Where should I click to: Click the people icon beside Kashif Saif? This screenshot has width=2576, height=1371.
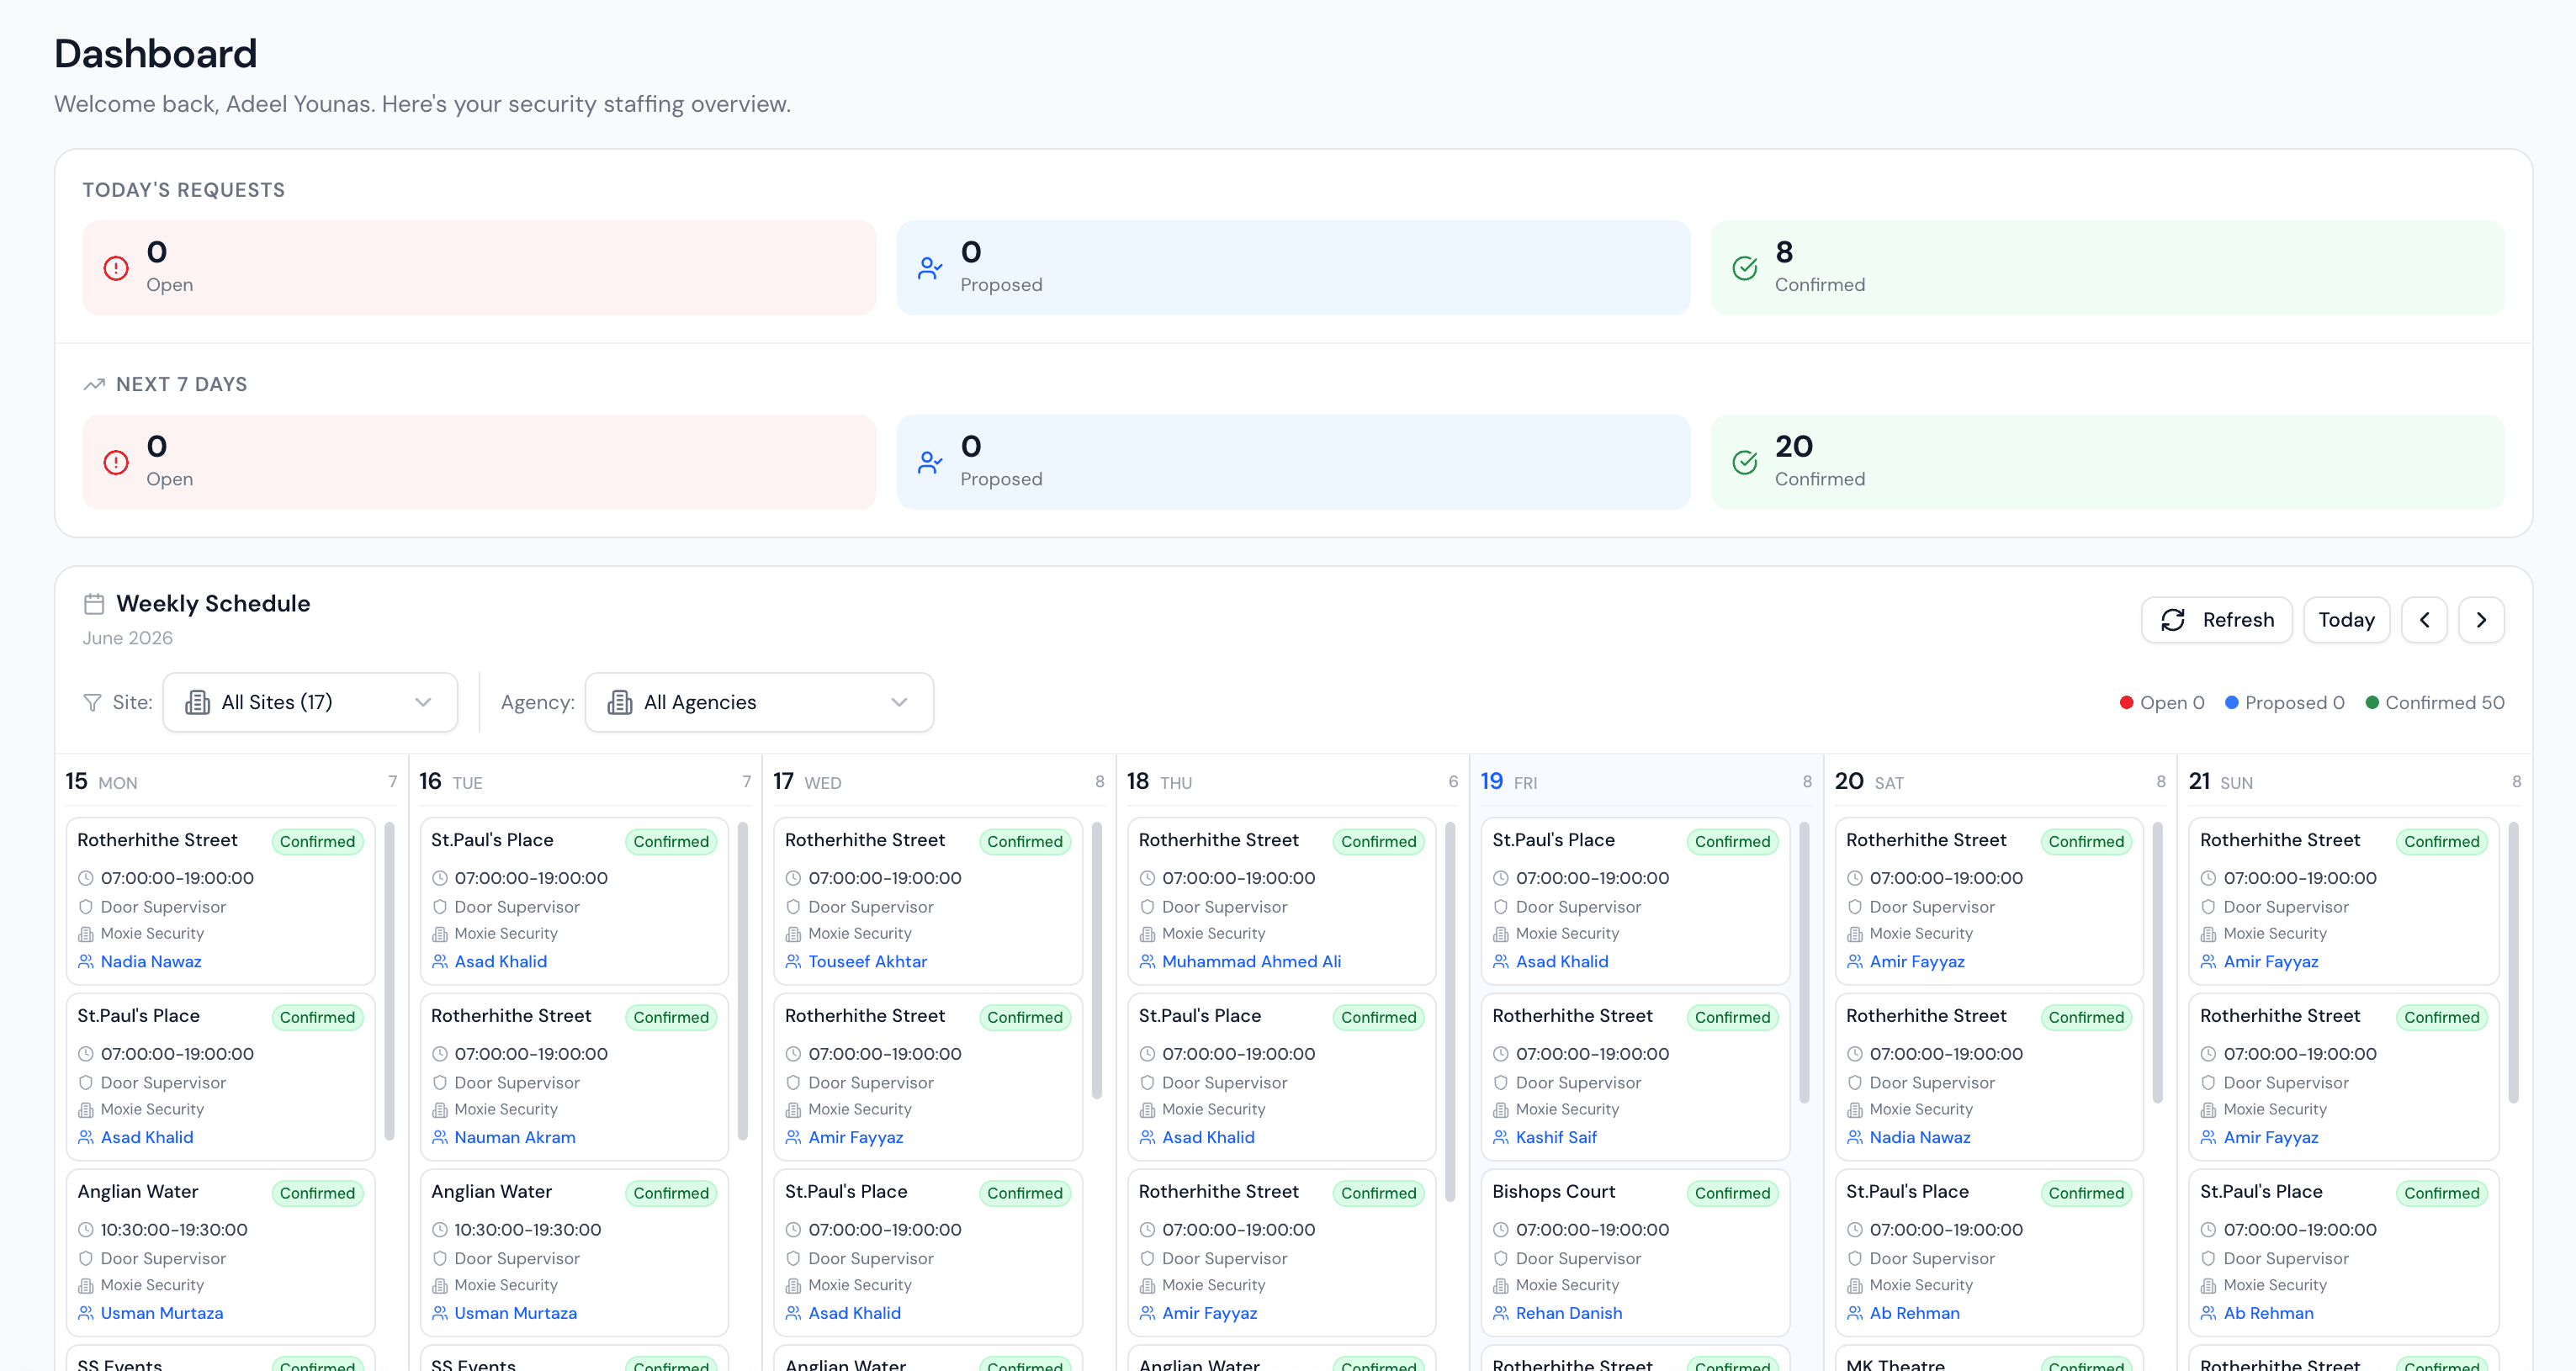tap(1501, 1138)
